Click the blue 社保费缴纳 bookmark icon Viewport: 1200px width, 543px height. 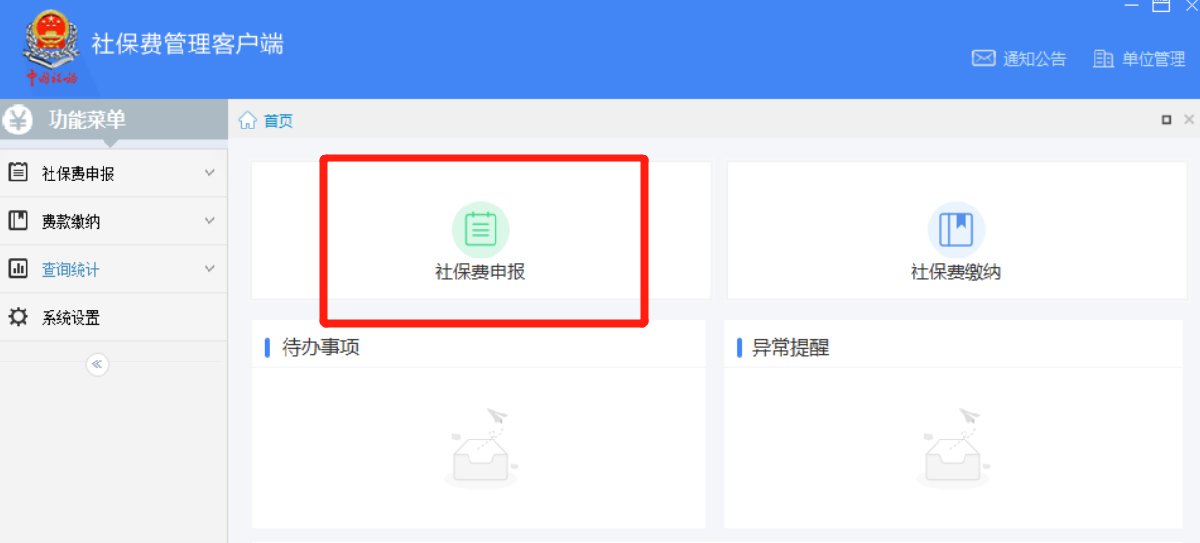pos(956,229)
